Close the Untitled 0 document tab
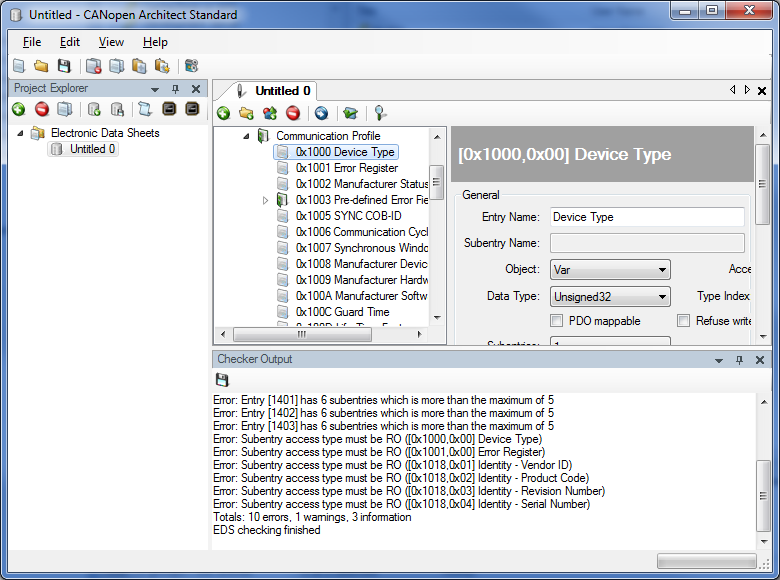This screenshot has height=580, width=780. pyautogui.click(x=762, y=91)
